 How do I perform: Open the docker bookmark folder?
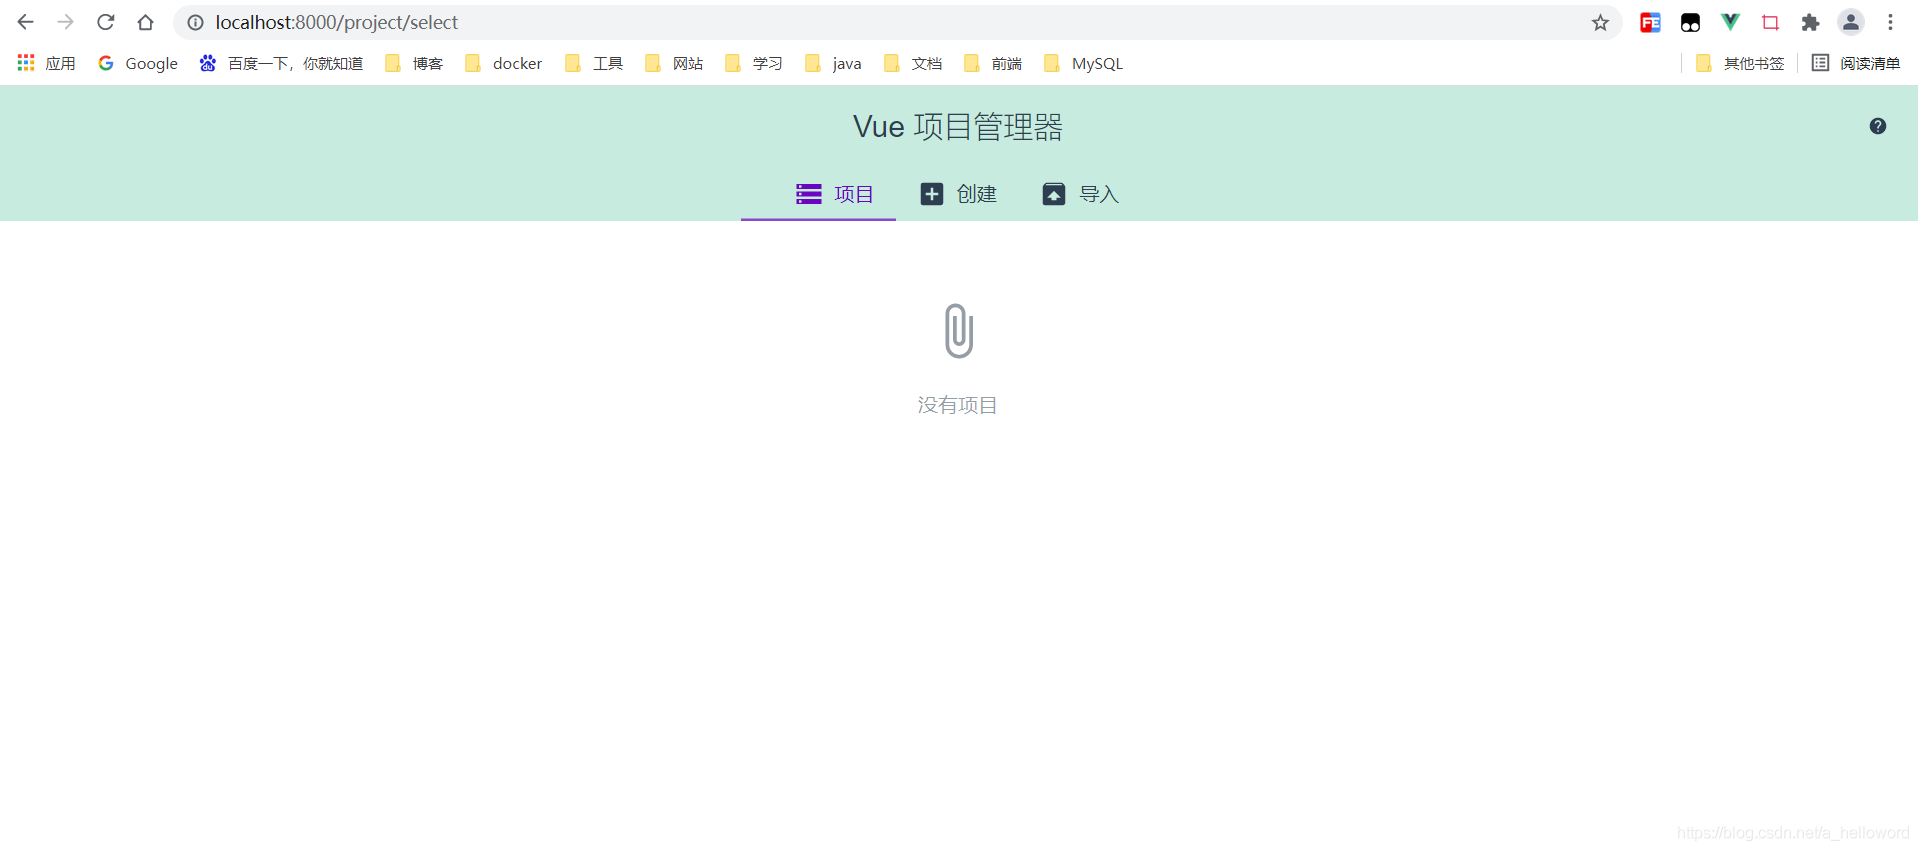[x=504, y=63]
